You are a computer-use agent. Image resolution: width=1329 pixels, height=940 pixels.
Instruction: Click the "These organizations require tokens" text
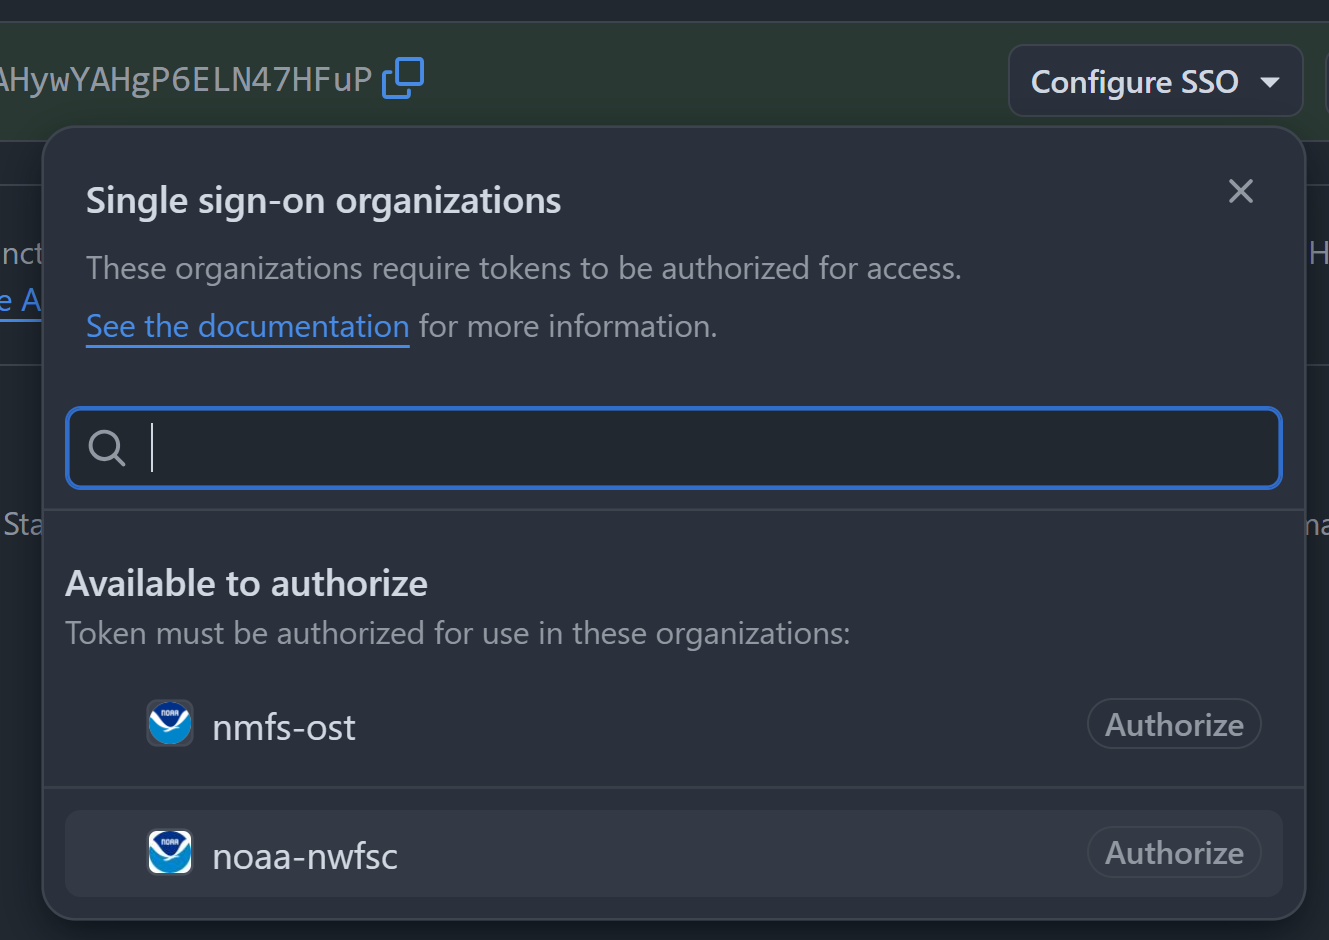point(524,268)
